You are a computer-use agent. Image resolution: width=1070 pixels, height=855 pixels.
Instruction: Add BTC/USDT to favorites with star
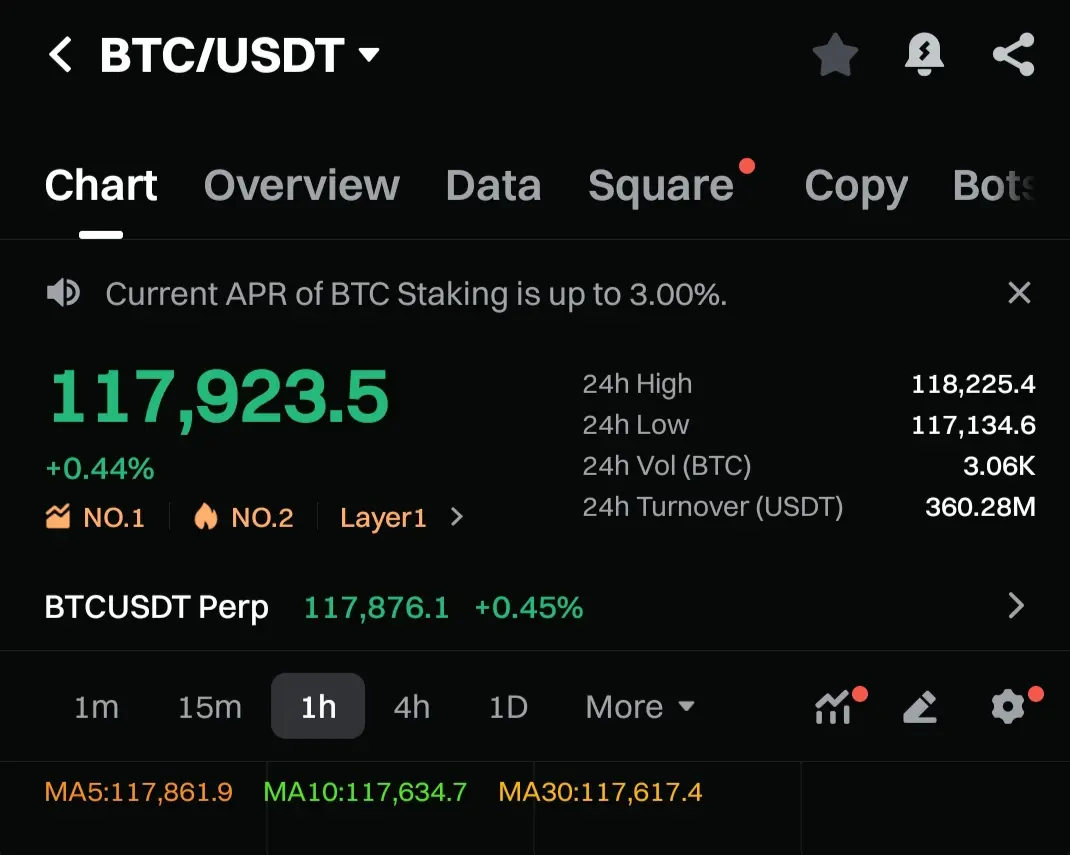(835, 55)
